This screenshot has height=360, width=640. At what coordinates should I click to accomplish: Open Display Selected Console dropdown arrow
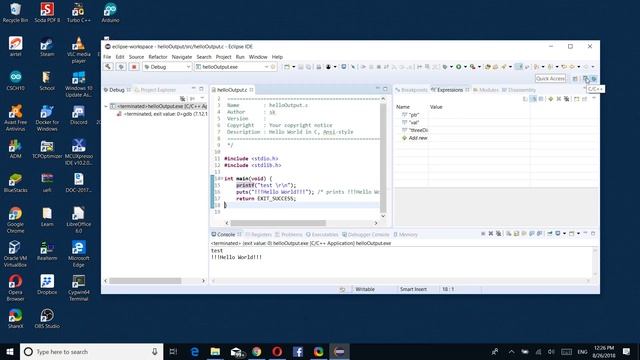click(564, 234)
